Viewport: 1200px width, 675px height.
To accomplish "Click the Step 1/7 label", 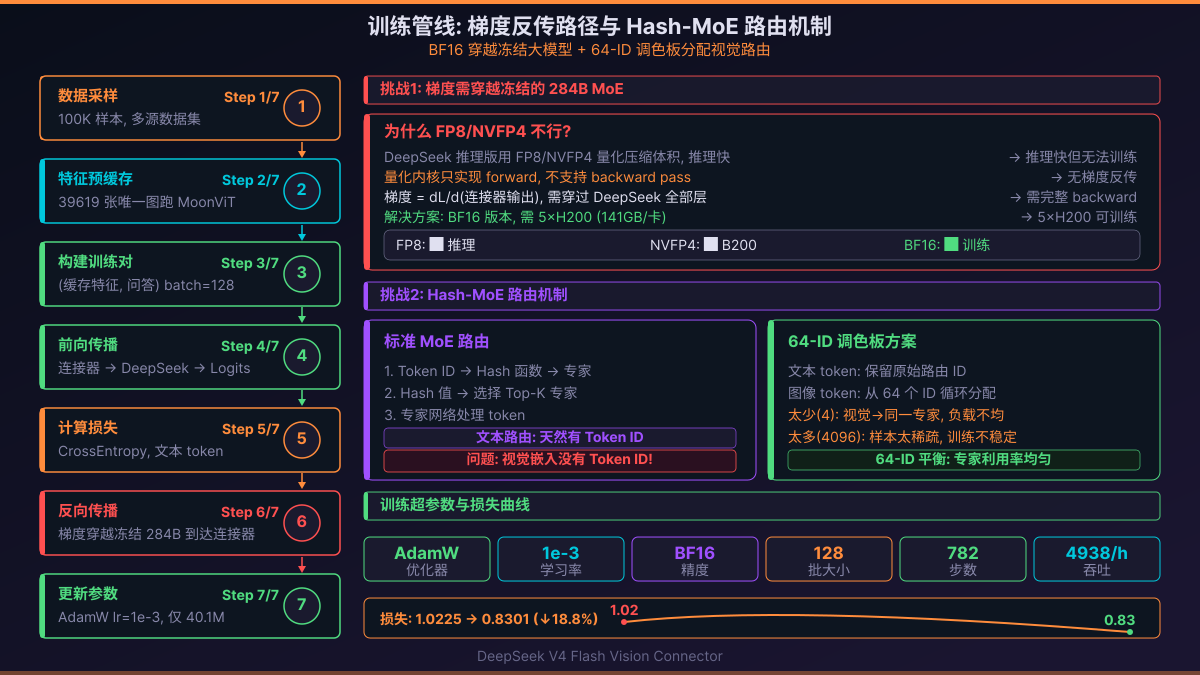I will coord(252,97).
